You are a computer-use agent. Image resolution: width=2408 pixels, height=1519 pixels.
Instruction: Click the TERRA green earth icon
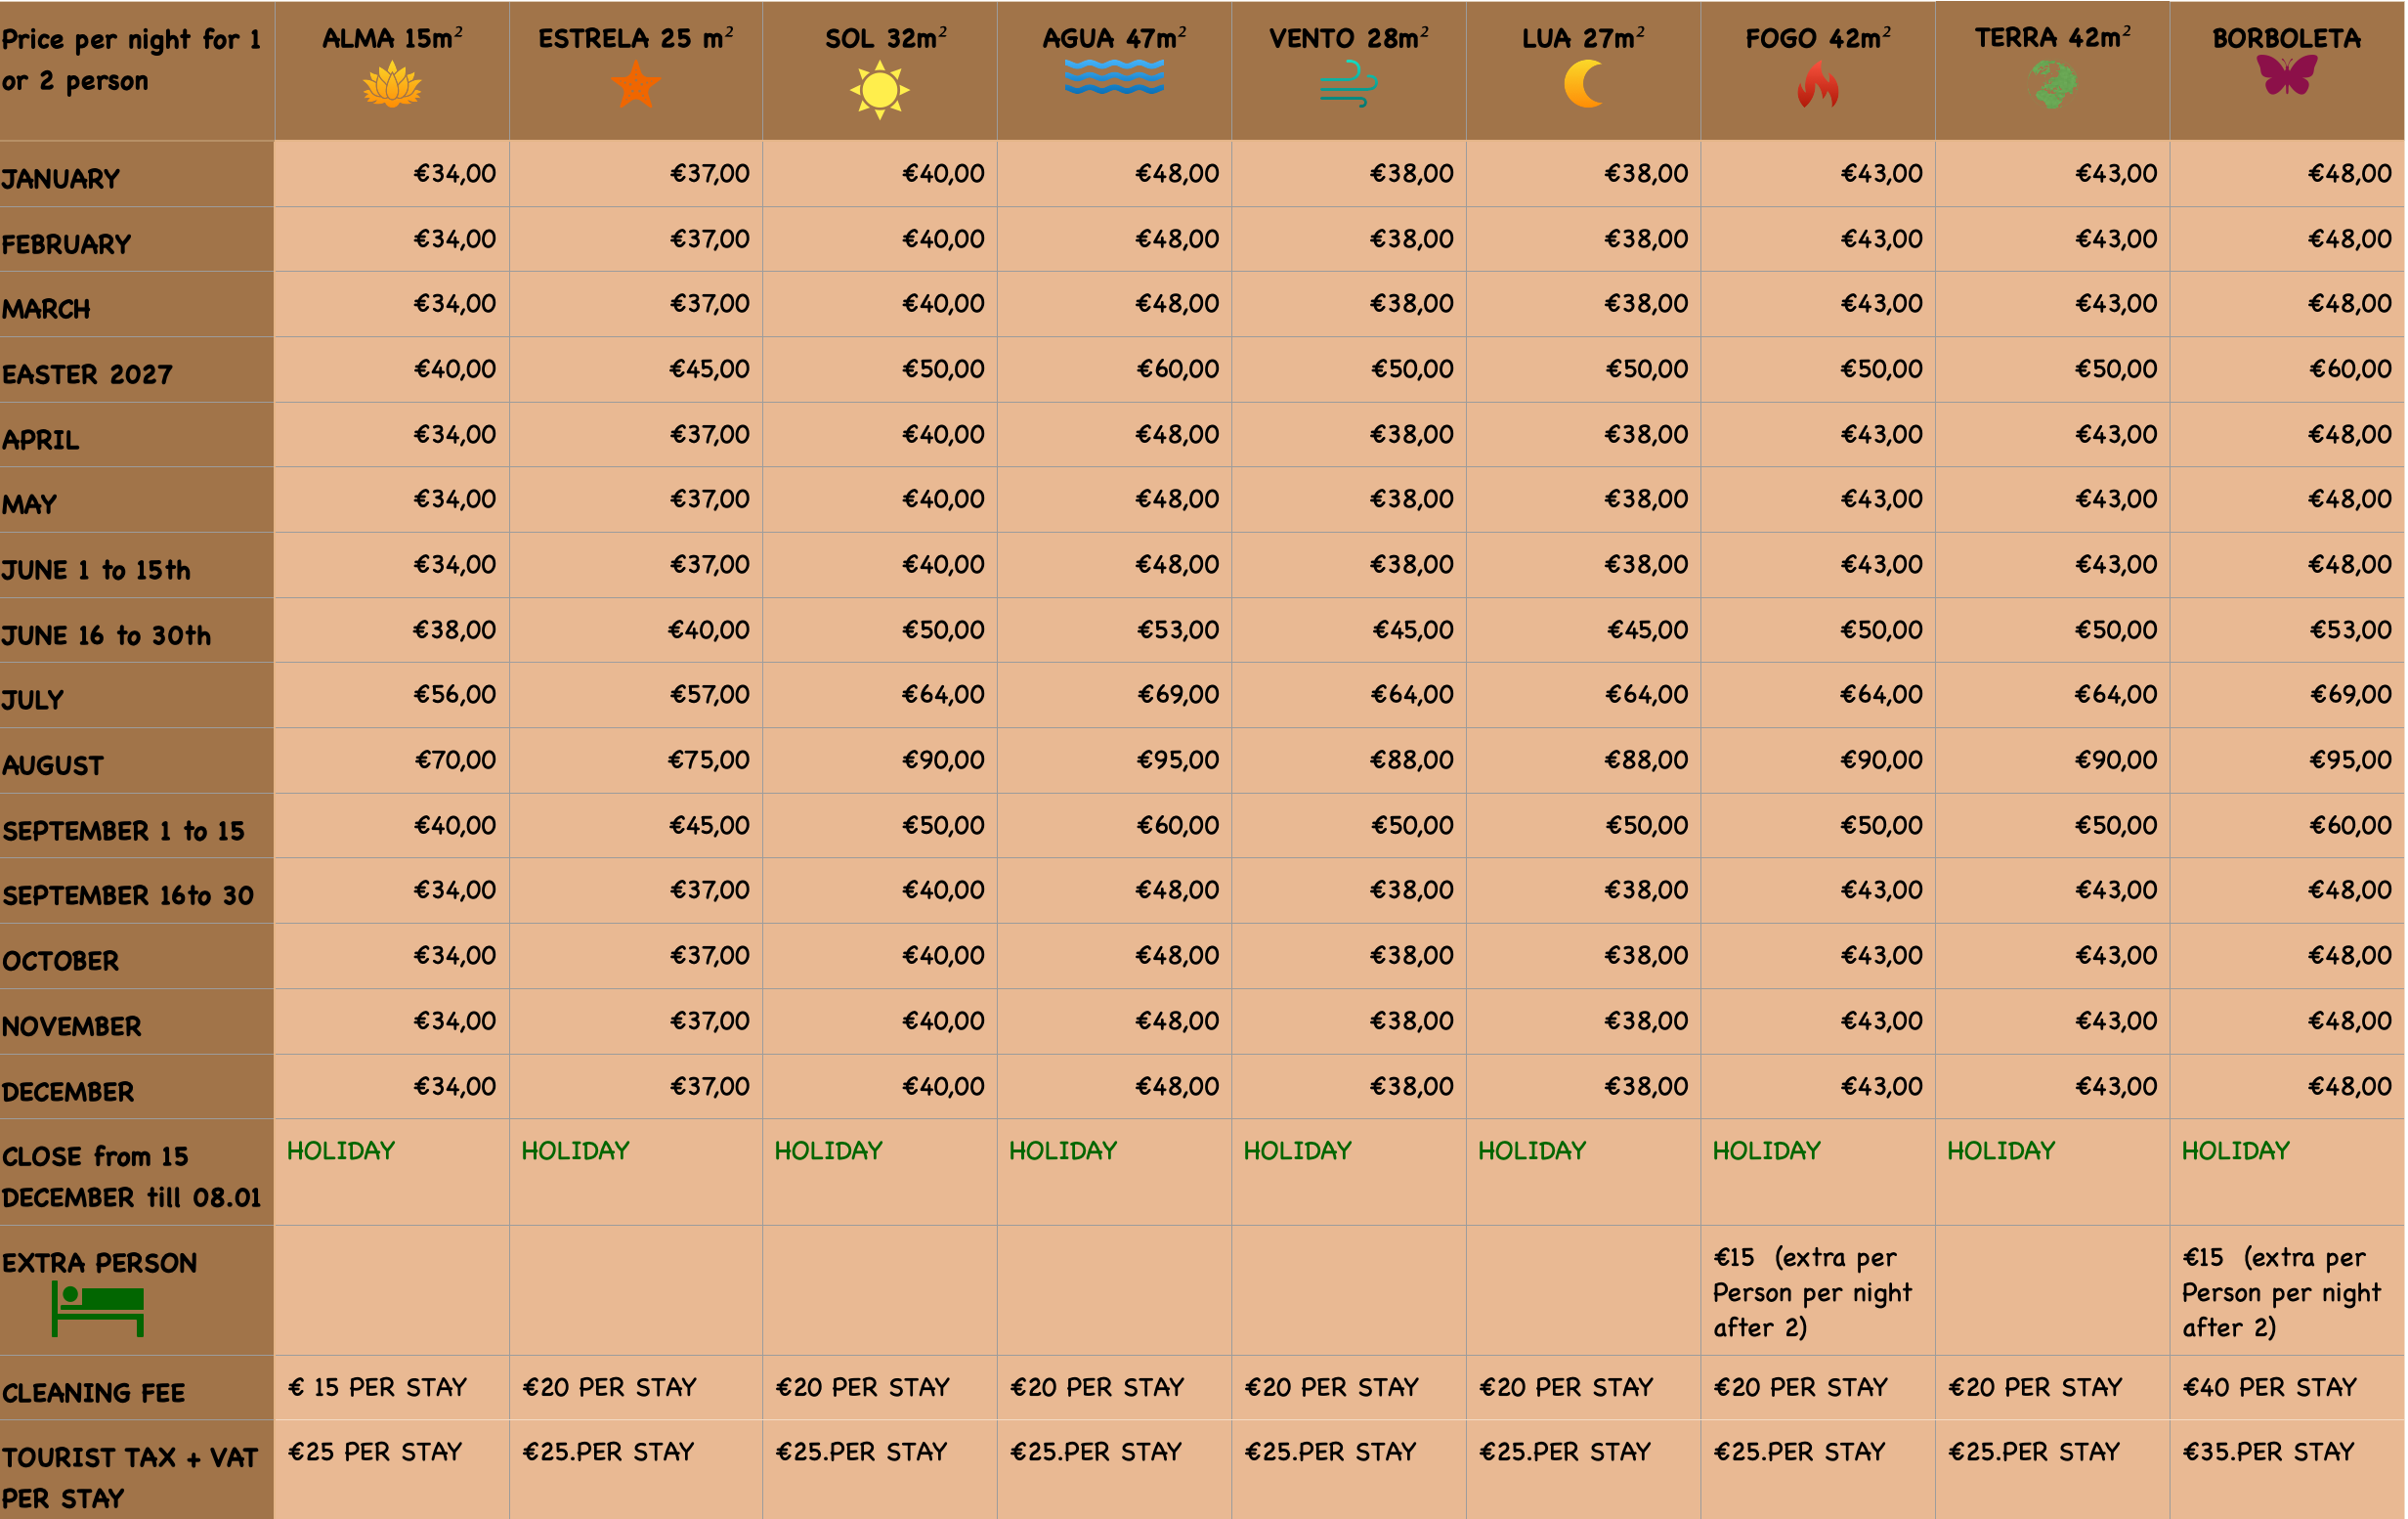point(2053,85)
